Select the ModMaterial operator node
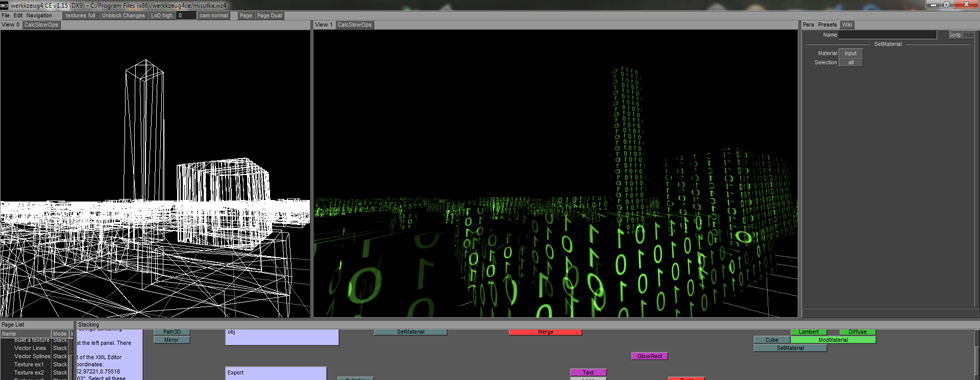 click(832, 340)
